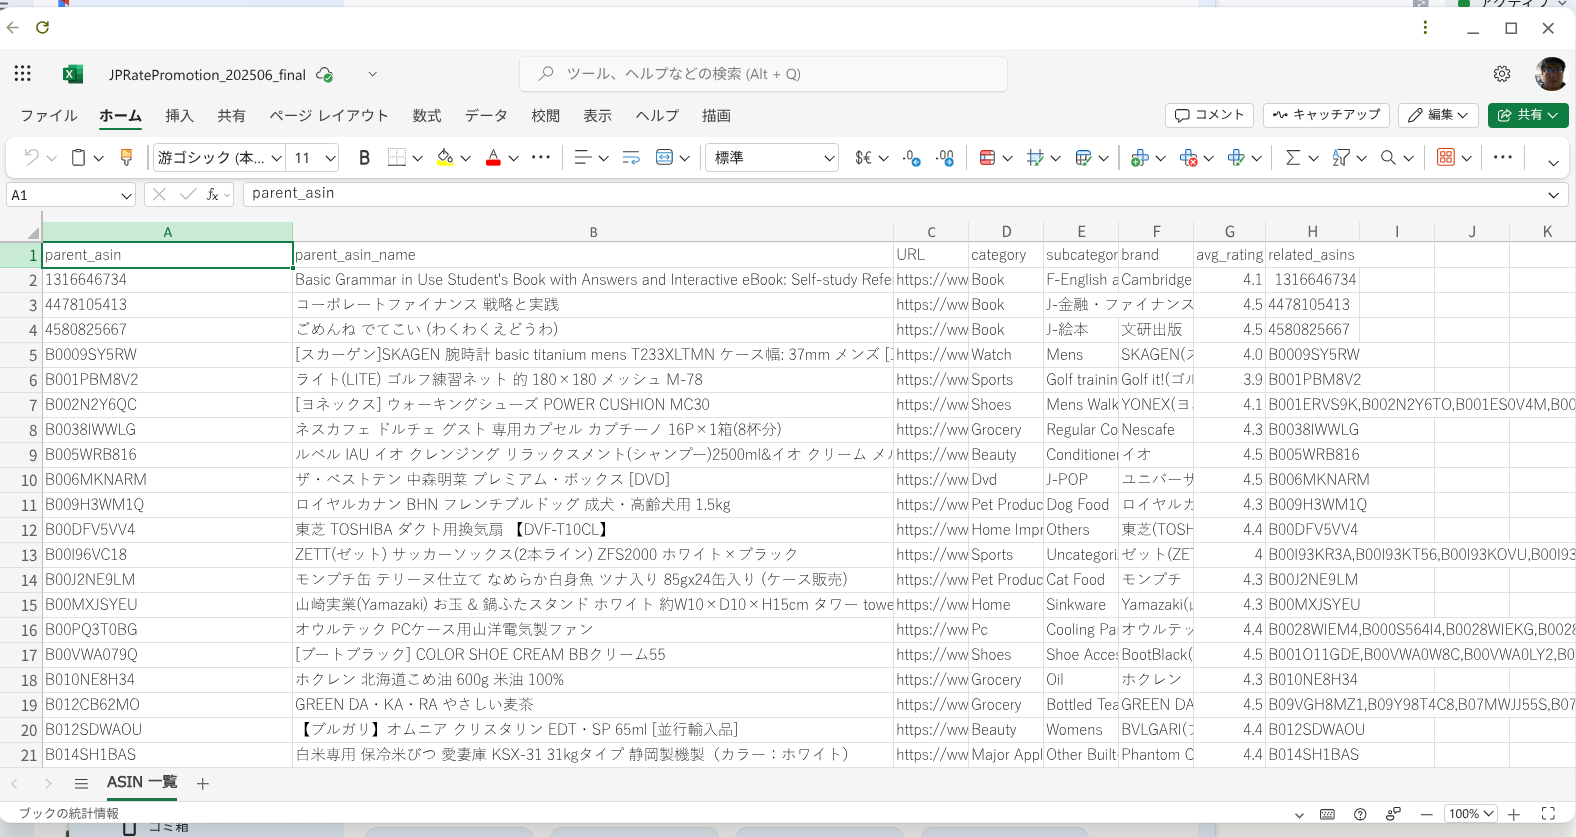Open Excel settings gear
The width and height of the screenshot is (1576, 837).
tap(1502, 74)
